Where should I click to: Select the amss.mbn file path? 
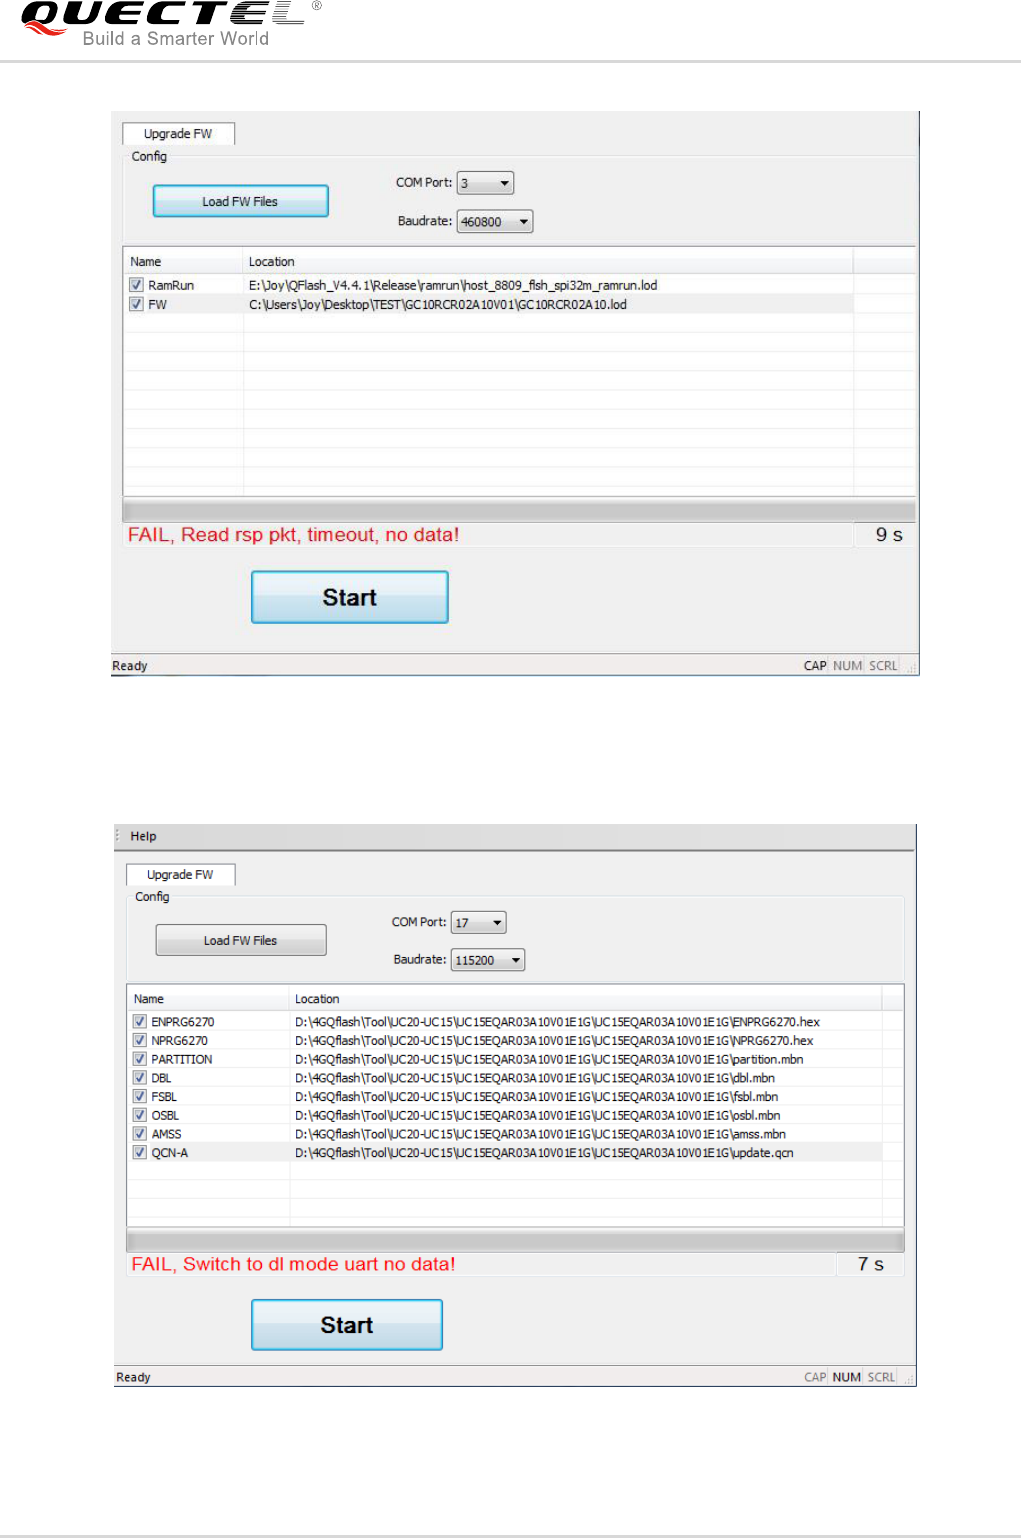540,1134
